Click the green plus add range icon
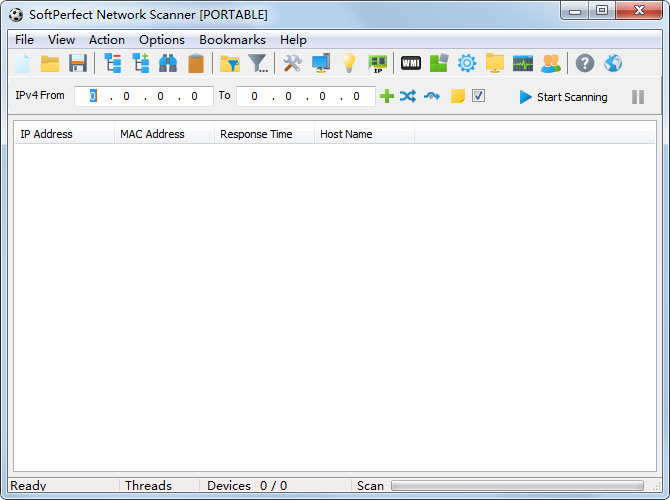The width and height of the screenshot is (670, 500). pyautogui.click(x=386, y=97)
